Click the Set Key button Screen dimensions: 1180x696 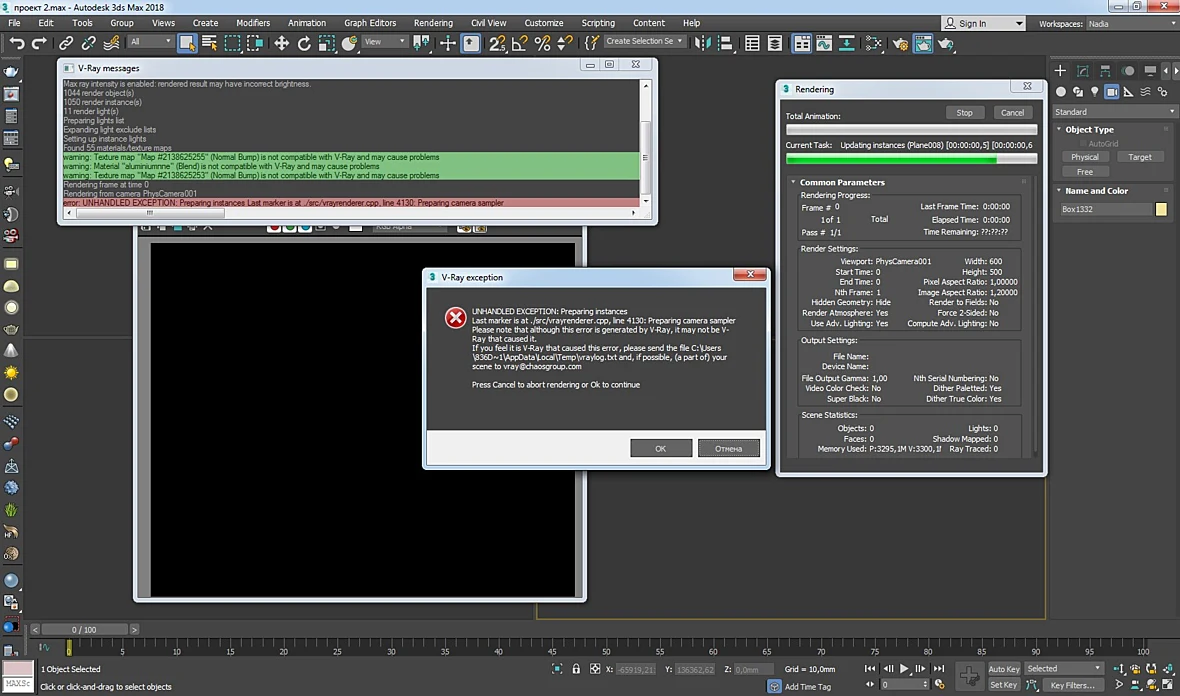click(1003, 685)
